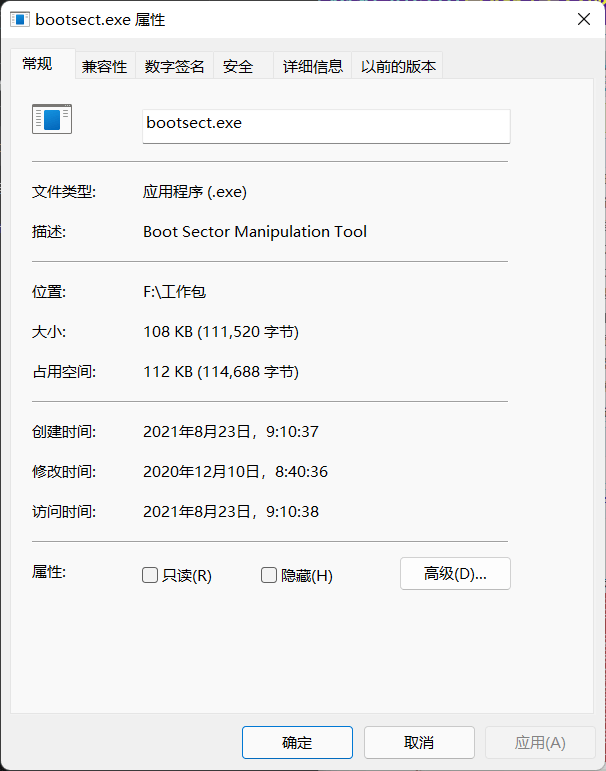This screenshot has width=606, height=771.
Task: Click the location path F:\工作包
Action: 175,292
